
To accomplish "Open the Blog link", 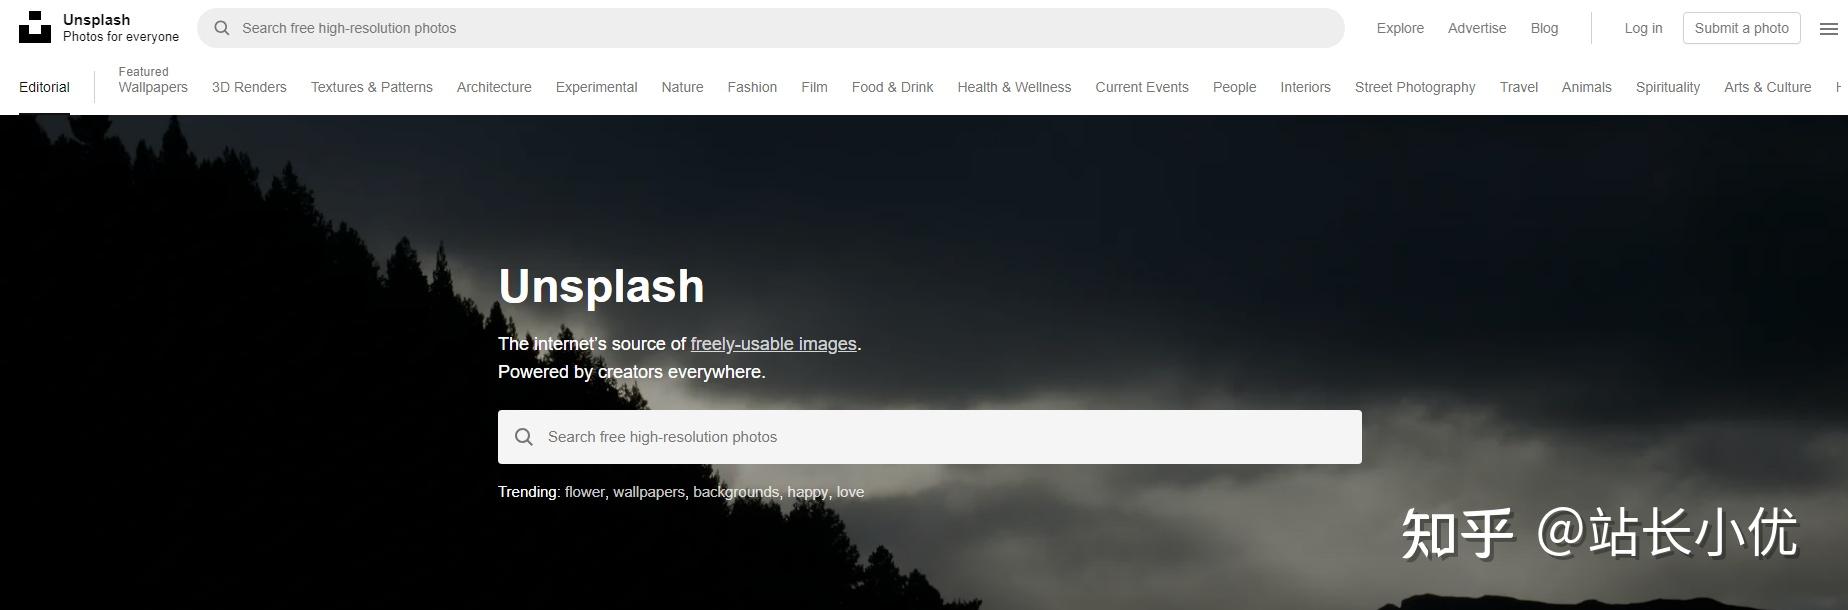I will tap(1544, 28).
